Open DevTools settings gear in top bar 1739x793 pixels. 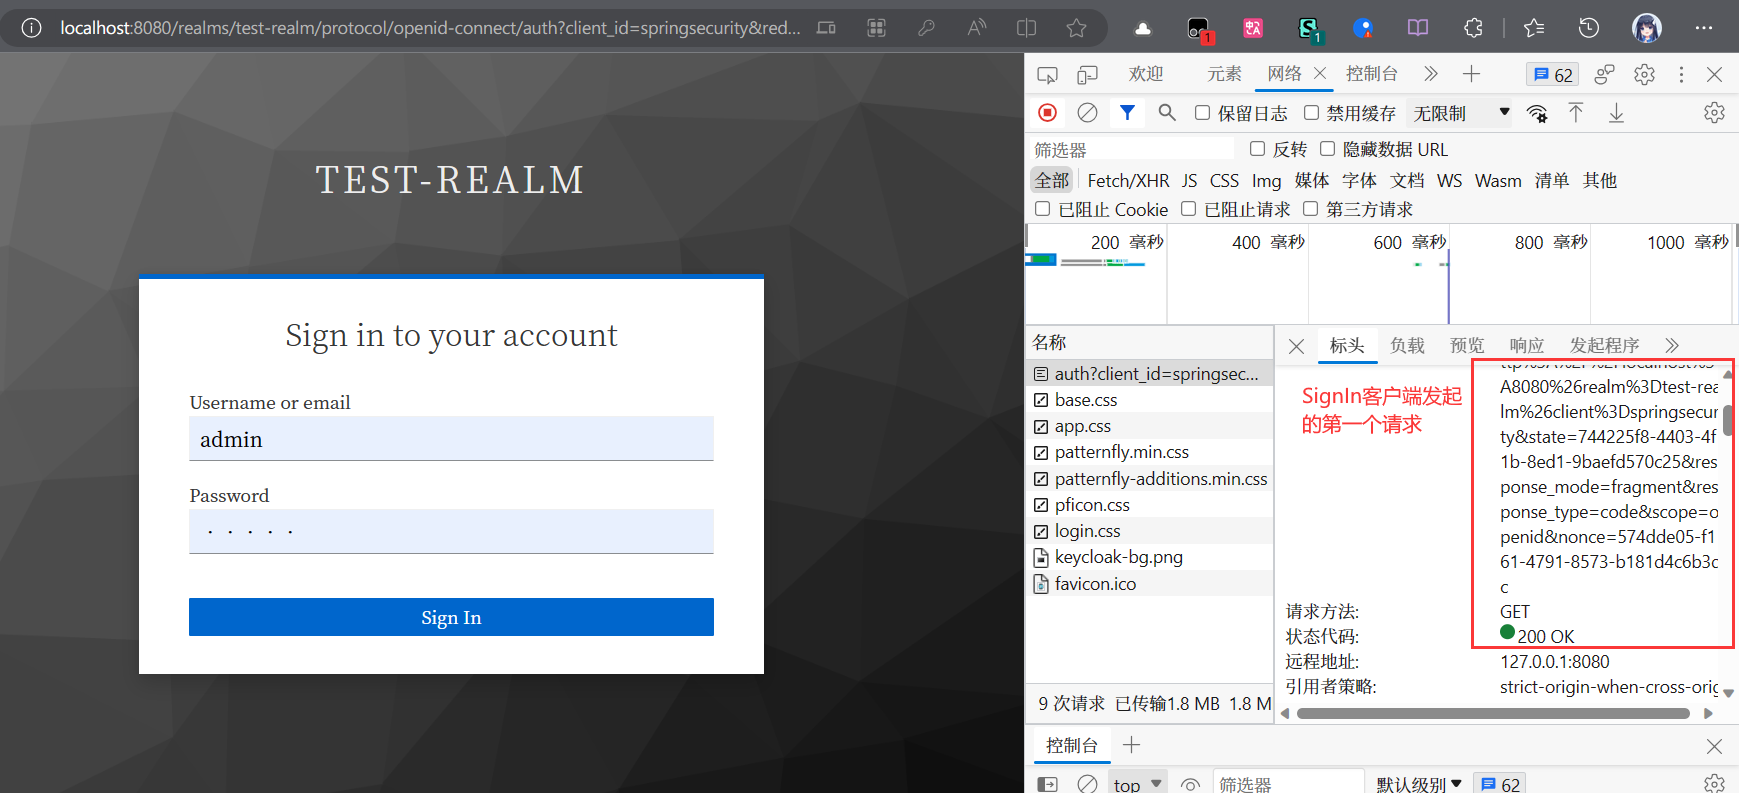[1644, 74]
